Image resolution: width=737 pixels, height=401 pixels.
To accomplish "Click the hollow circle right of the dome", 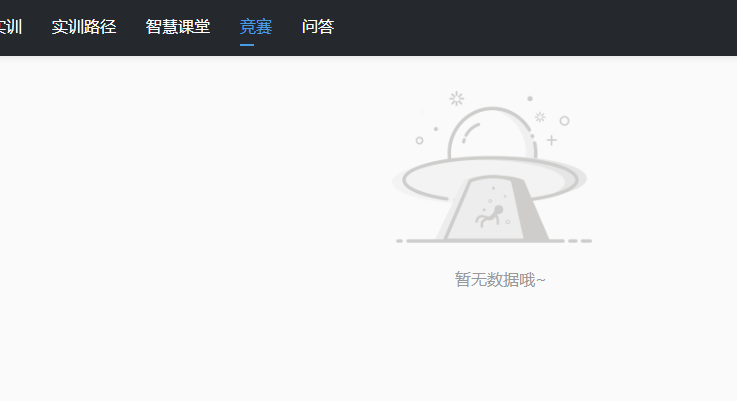I will click(565, 121).
